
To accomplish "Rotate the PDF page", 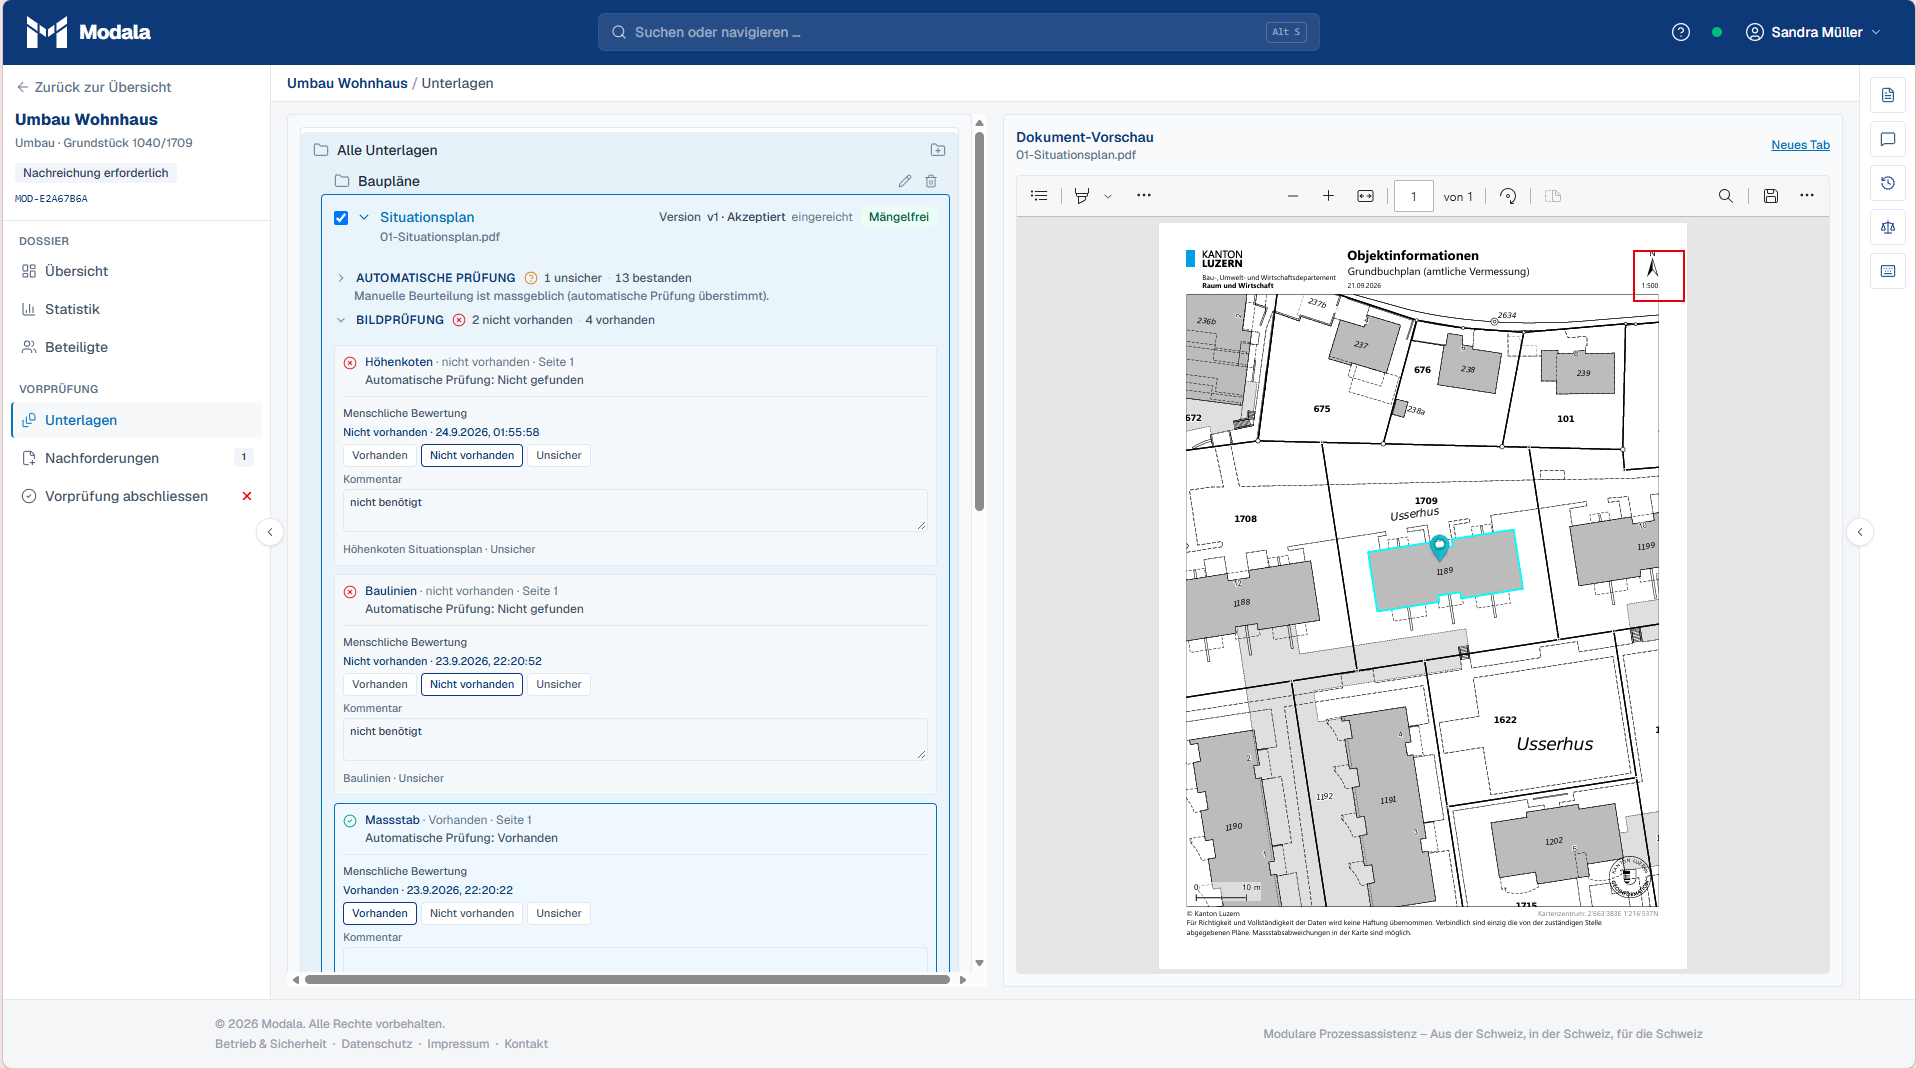I will (x=1508, y=196).
